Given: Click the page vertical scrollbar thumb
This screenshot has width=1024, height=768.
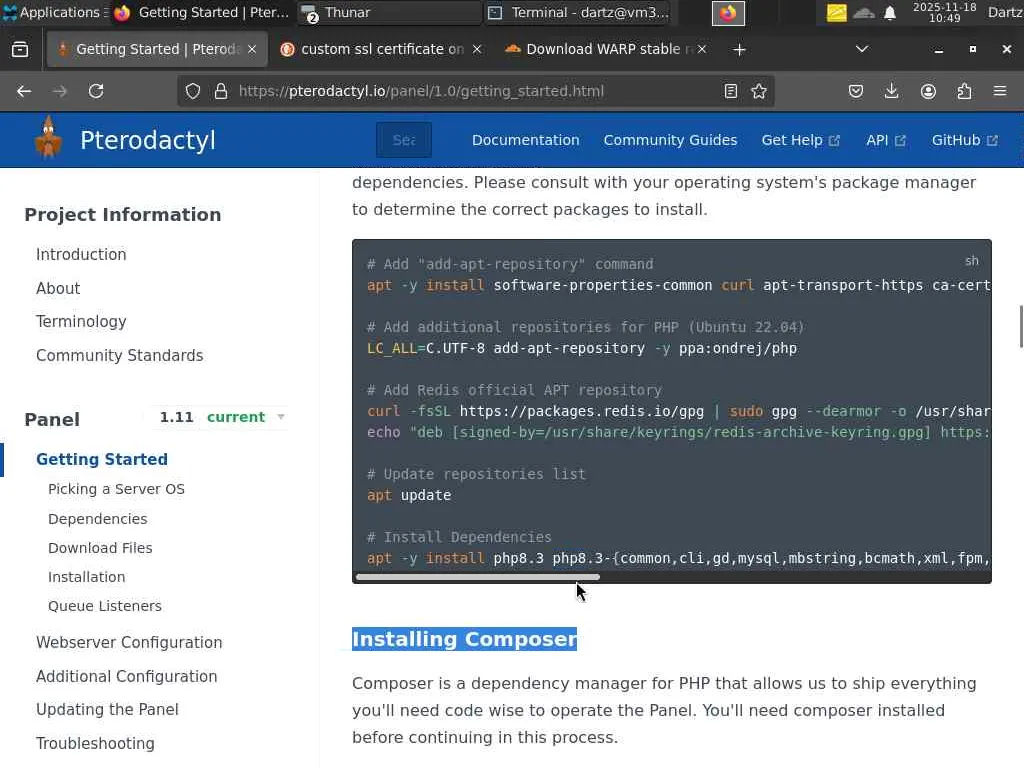Looking at the screenshot, I should tap(1021, 327).
